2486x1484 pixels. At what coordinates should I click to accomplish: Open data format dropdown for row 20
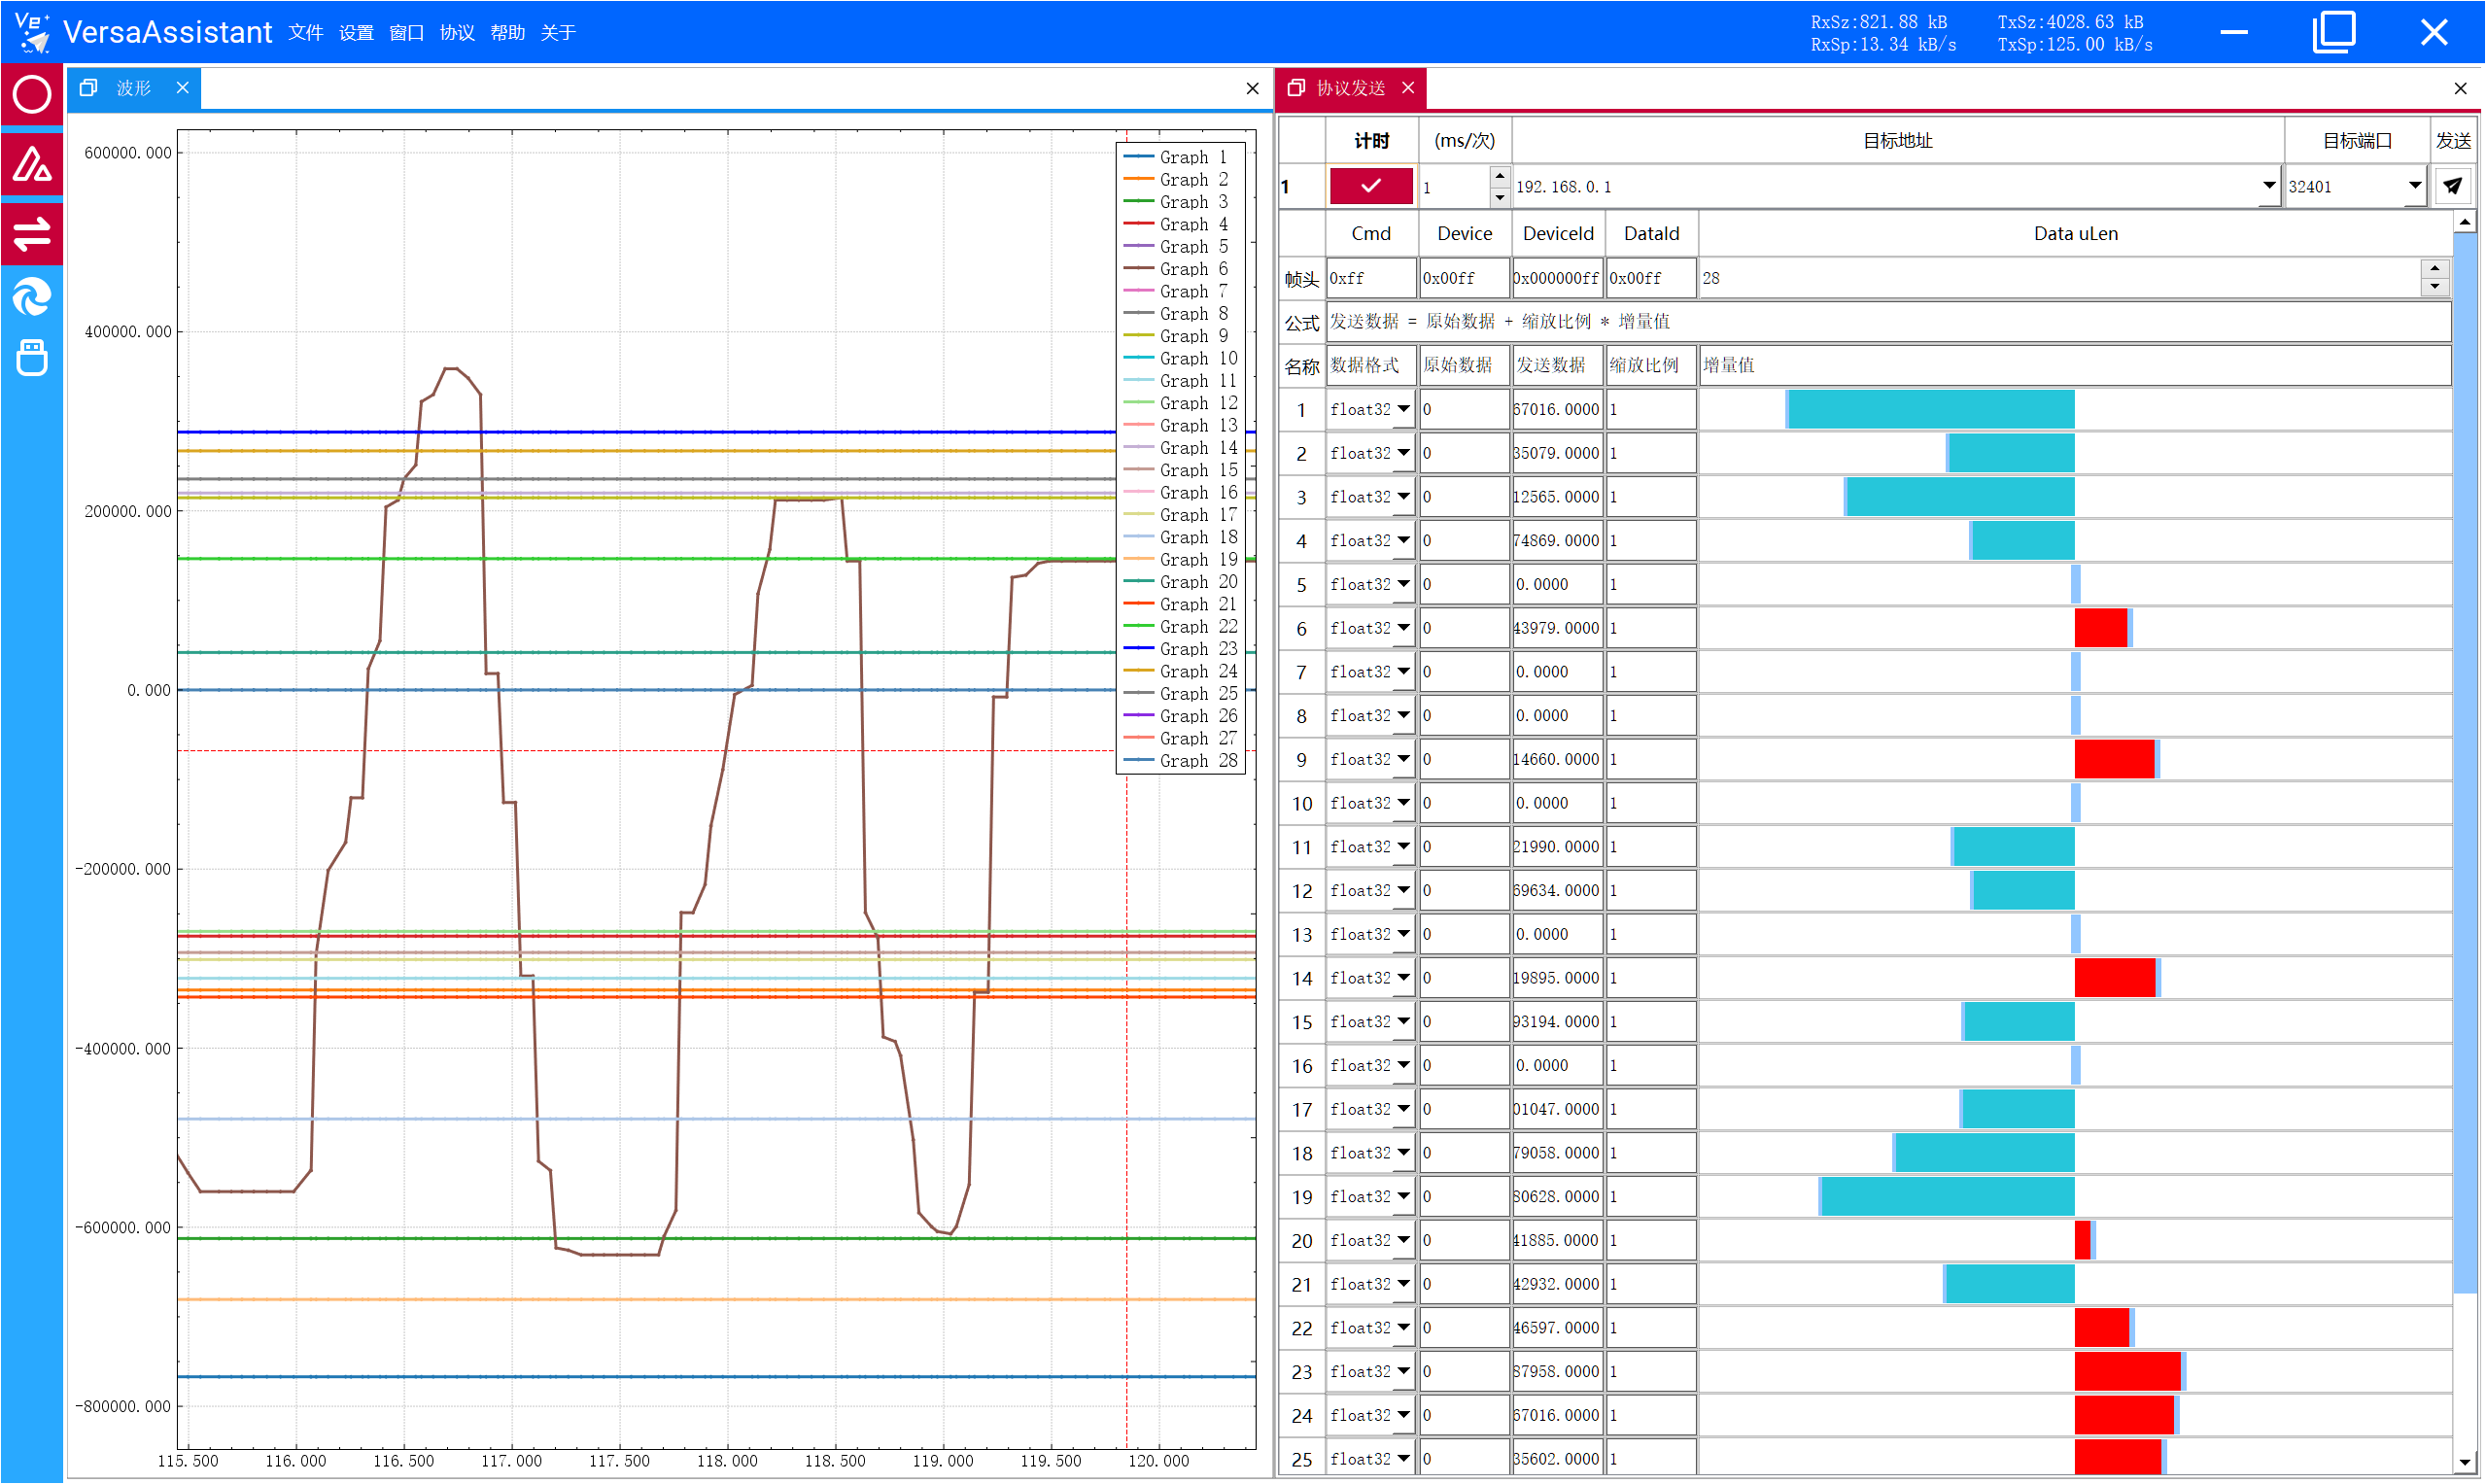click(x=1404, y=1241)
